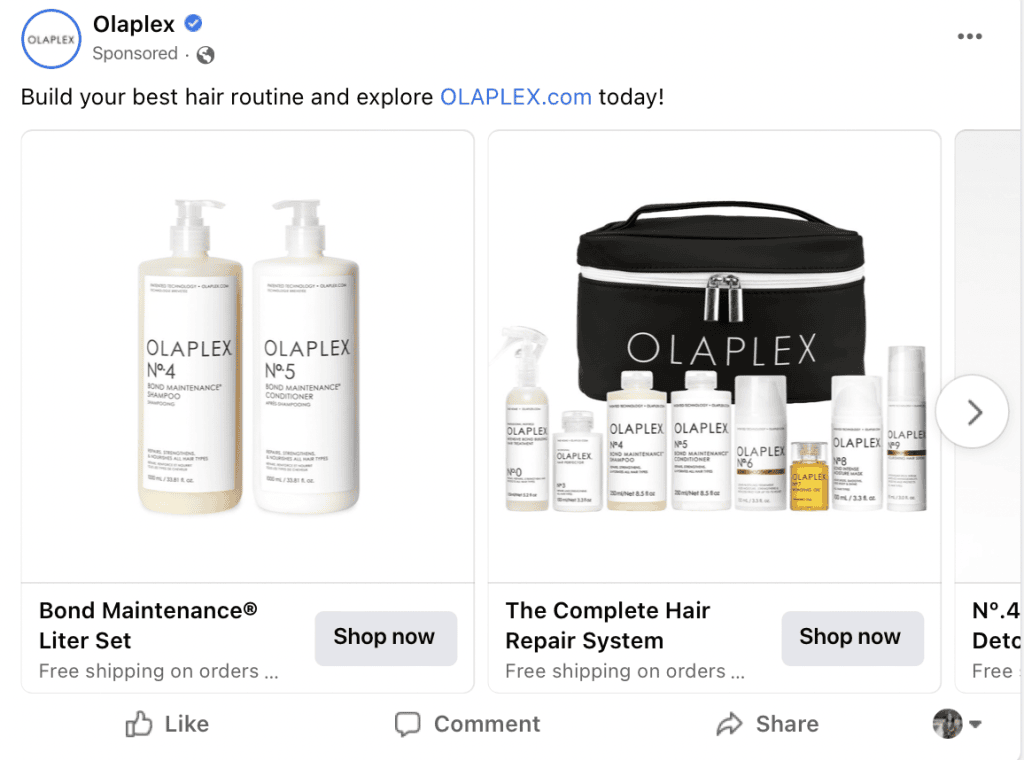Click the Bond Maintenance Liter Set title

[148, 625]
